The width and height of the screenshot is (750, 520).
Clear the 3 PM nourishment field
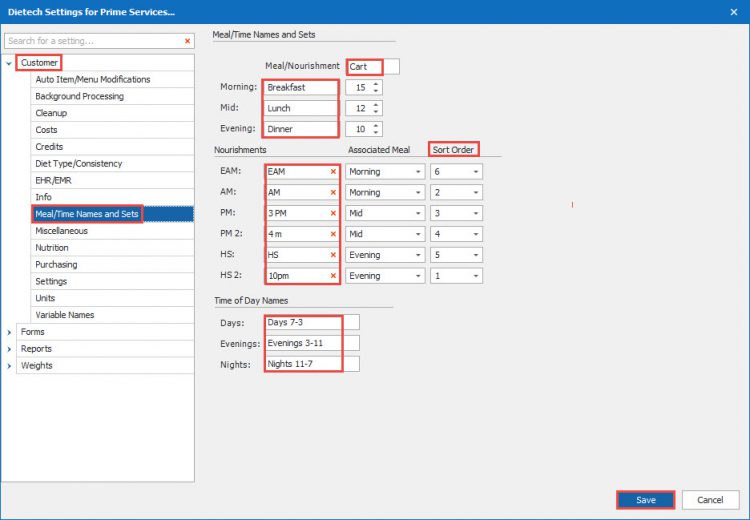[333, 213]
